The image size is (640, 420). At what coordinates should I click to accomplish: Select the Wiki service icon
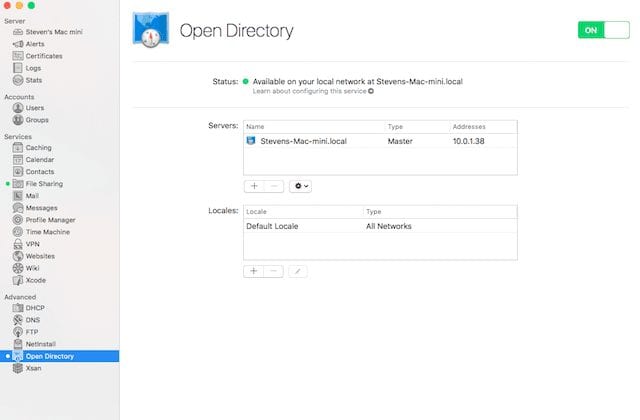click(18, 268)
